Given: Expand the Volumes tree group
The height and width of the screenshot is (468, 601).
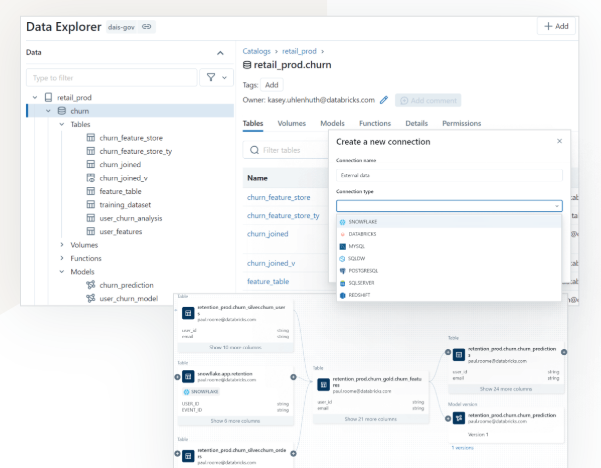Looking at the screenshot, I should tap(62, 245).
